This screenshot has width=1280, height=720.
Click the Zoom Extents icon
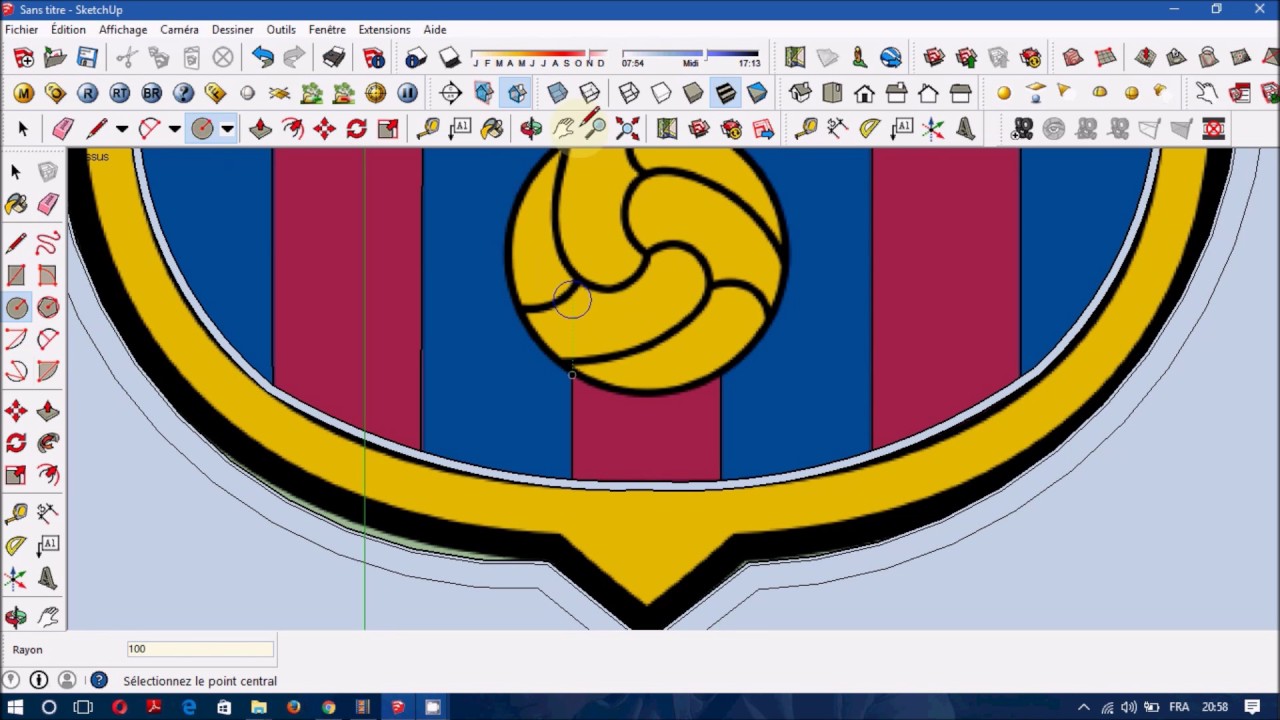point(627,128)
